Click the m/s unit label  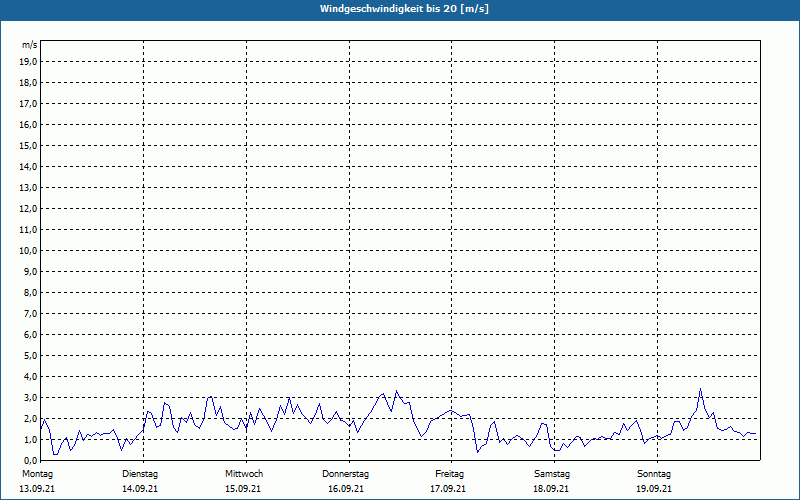pyautogui.click(x=30, y=45)
